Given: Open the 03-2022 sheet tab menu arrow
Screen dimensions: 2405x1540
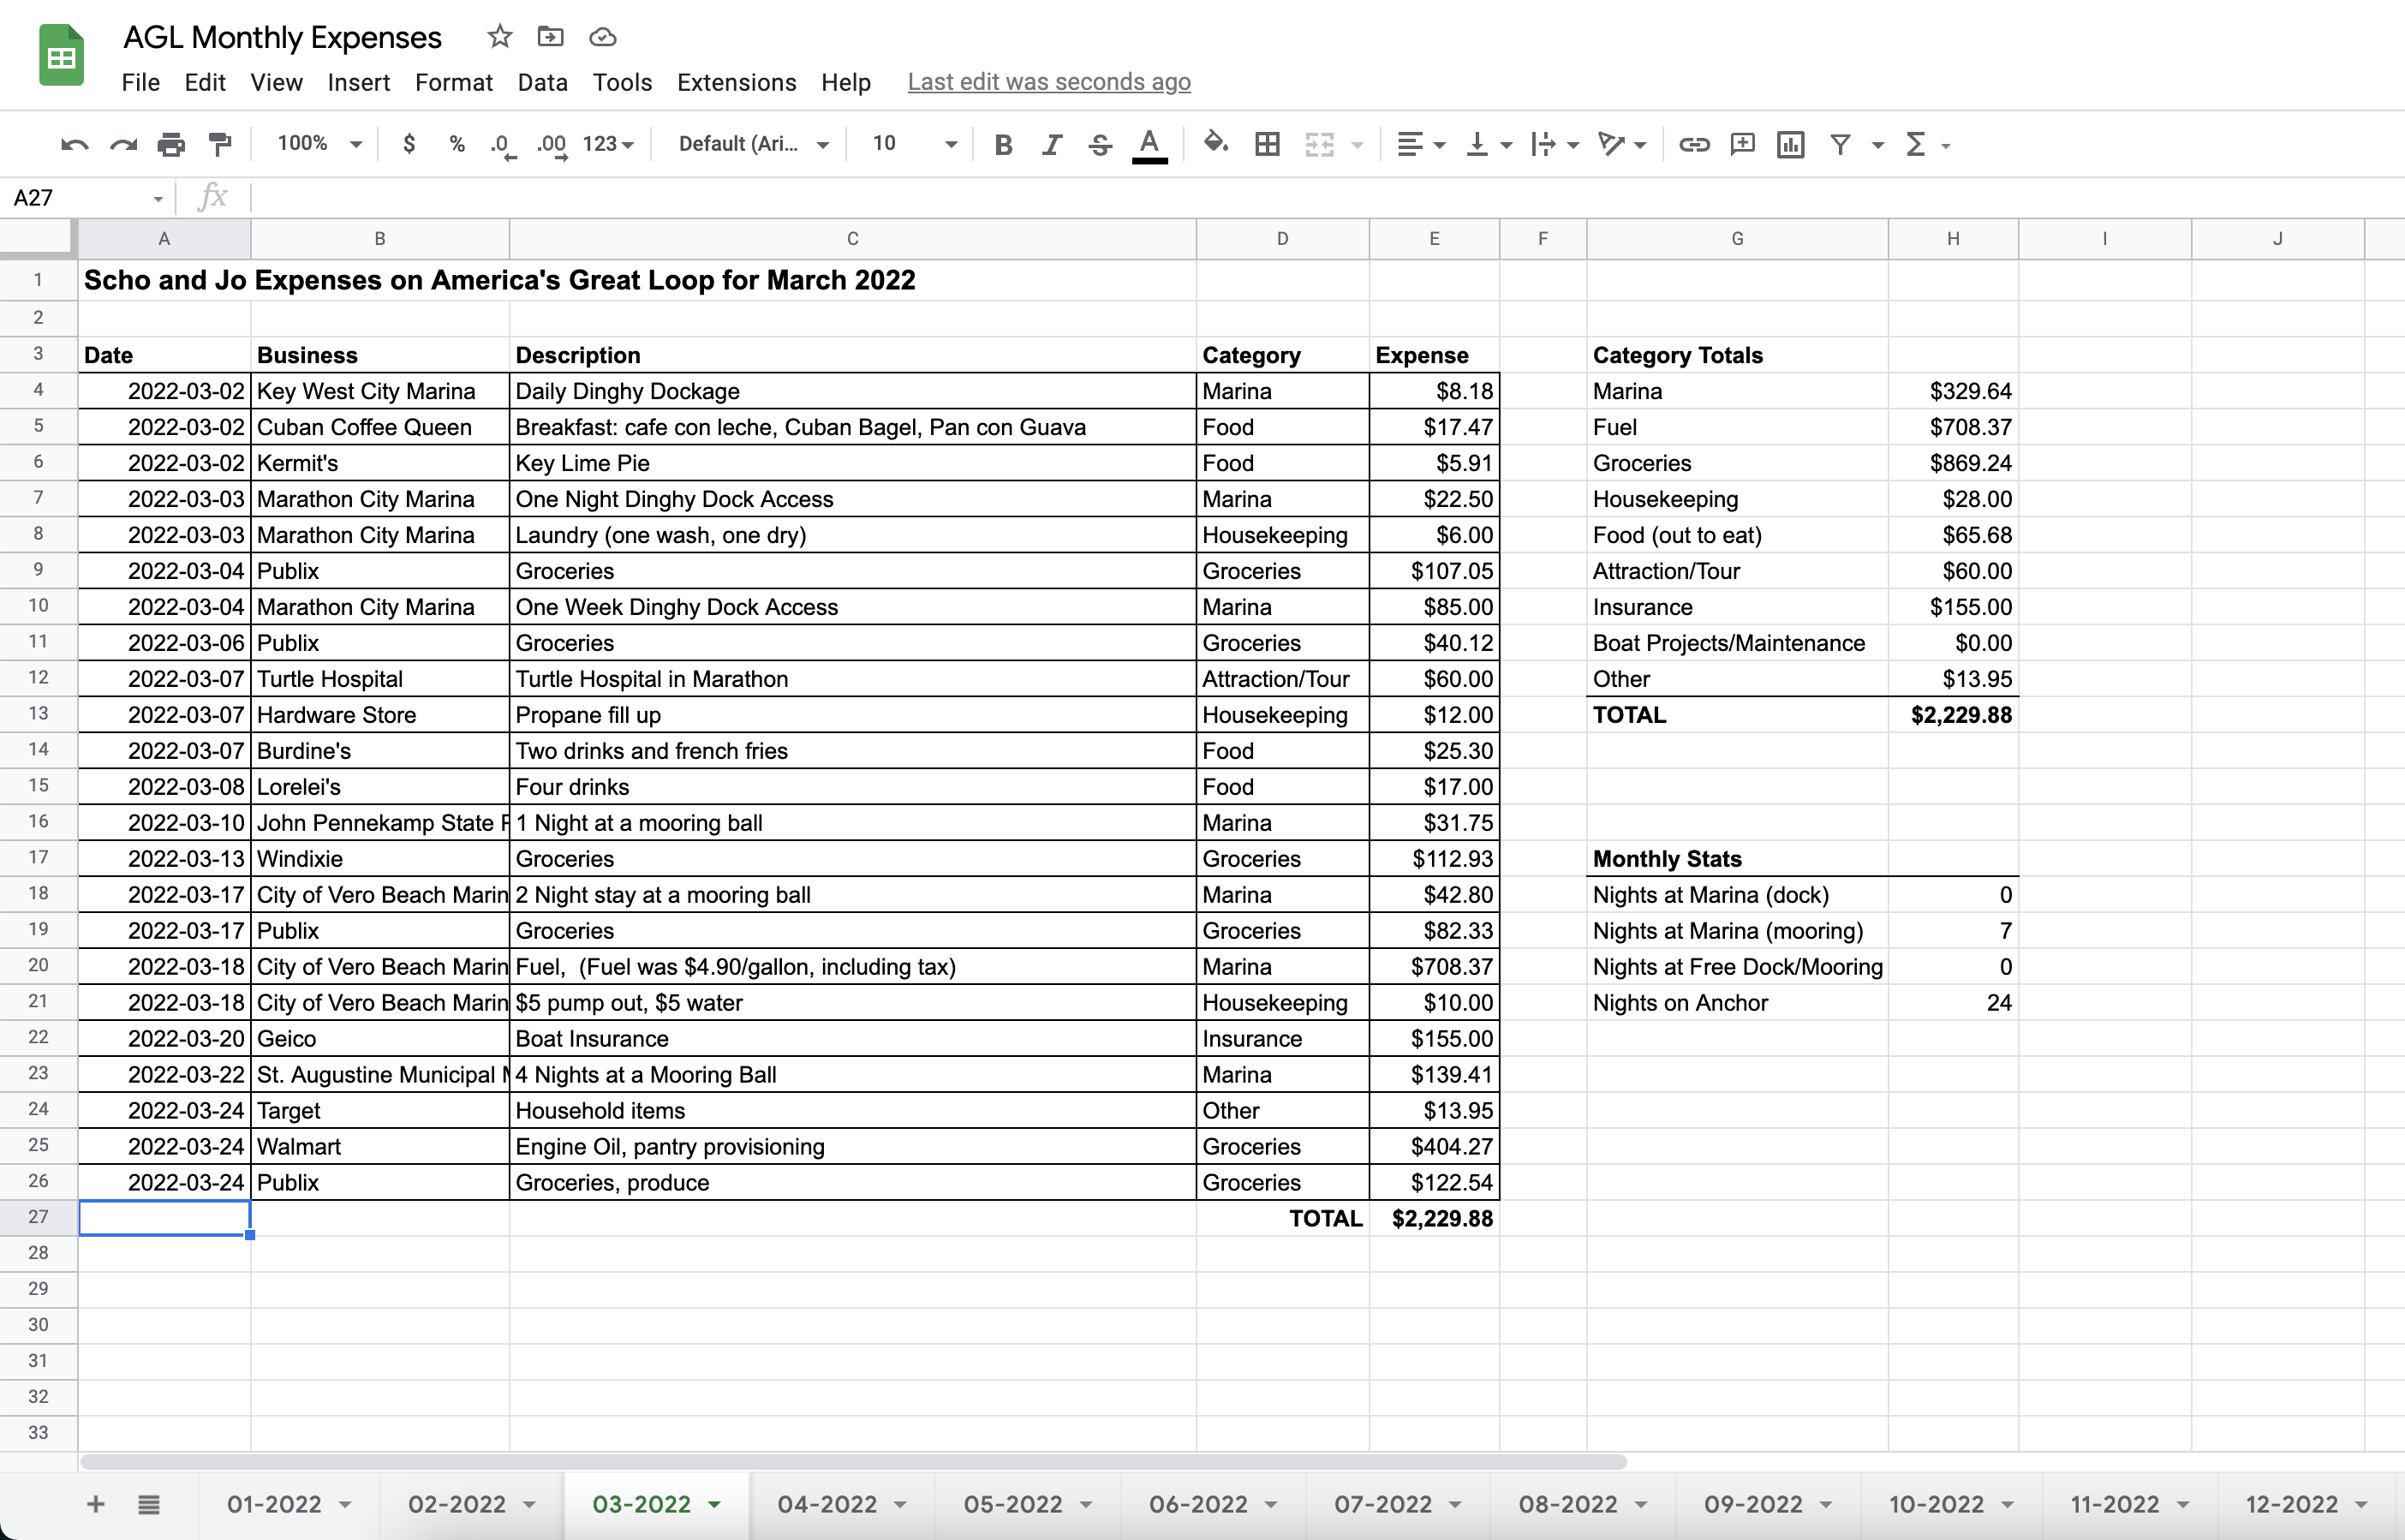Looking at the screenshot, I should click(x=715, y=1504).
